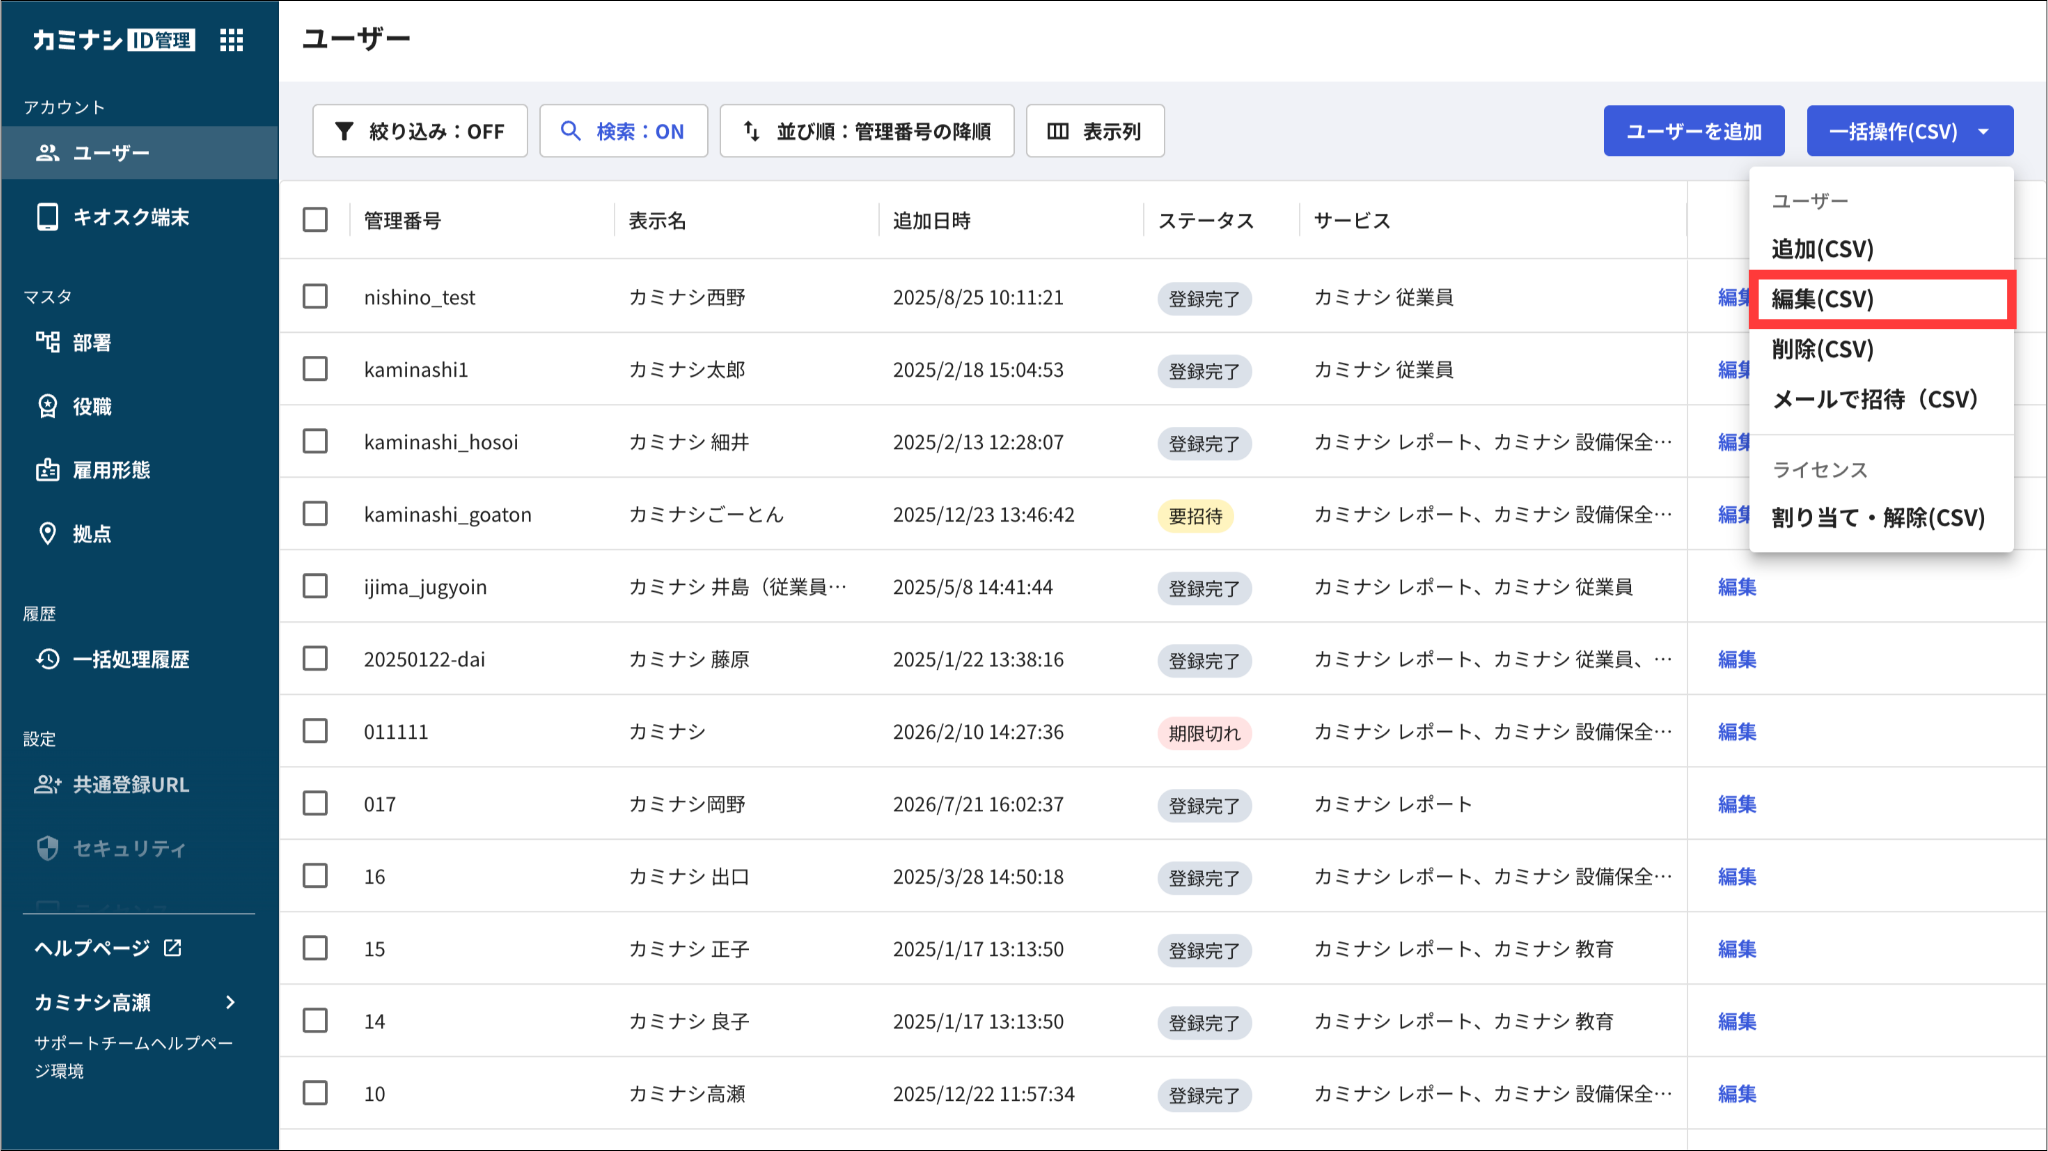Open キオスク端末 via its tablet icon
The height and width of the screenshot is (1151, 2048).
click(47, 217)
